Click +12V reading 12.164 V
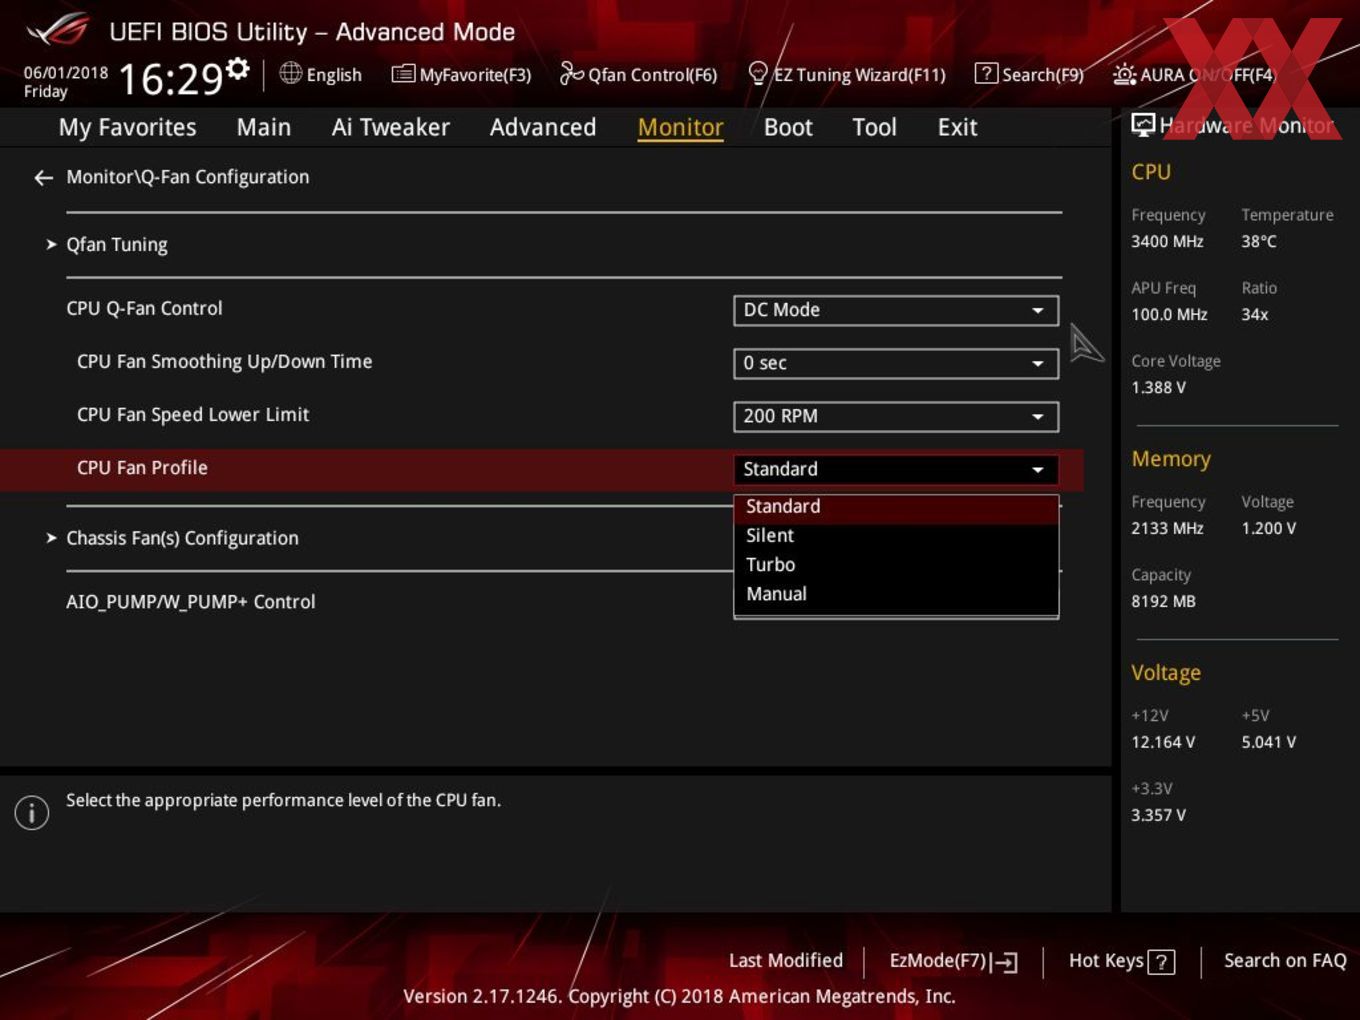Viewport: 1360px width, 1020px height. 1163,742
